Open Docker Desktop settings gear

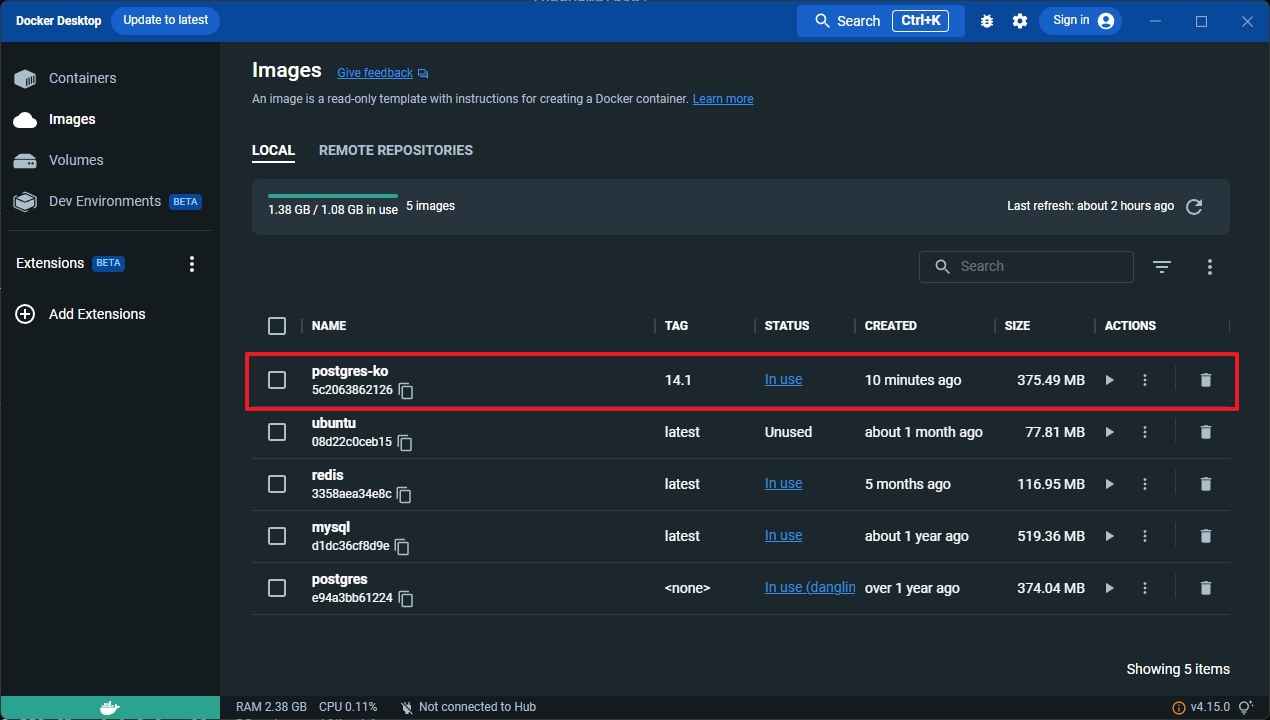click(1020, 21)
